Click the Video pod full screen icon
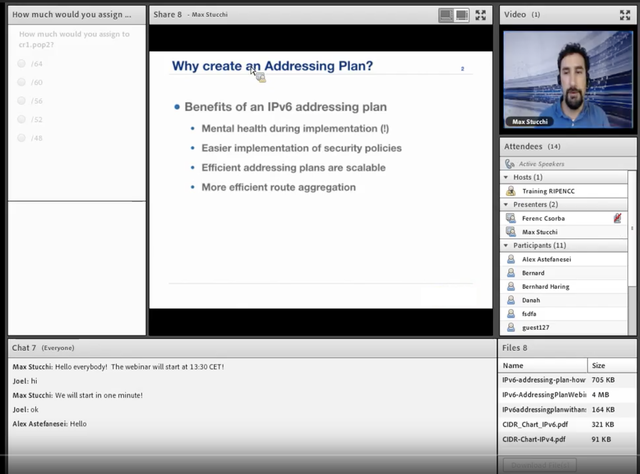Viewport: 640px width, 474px height. (625, 15)
